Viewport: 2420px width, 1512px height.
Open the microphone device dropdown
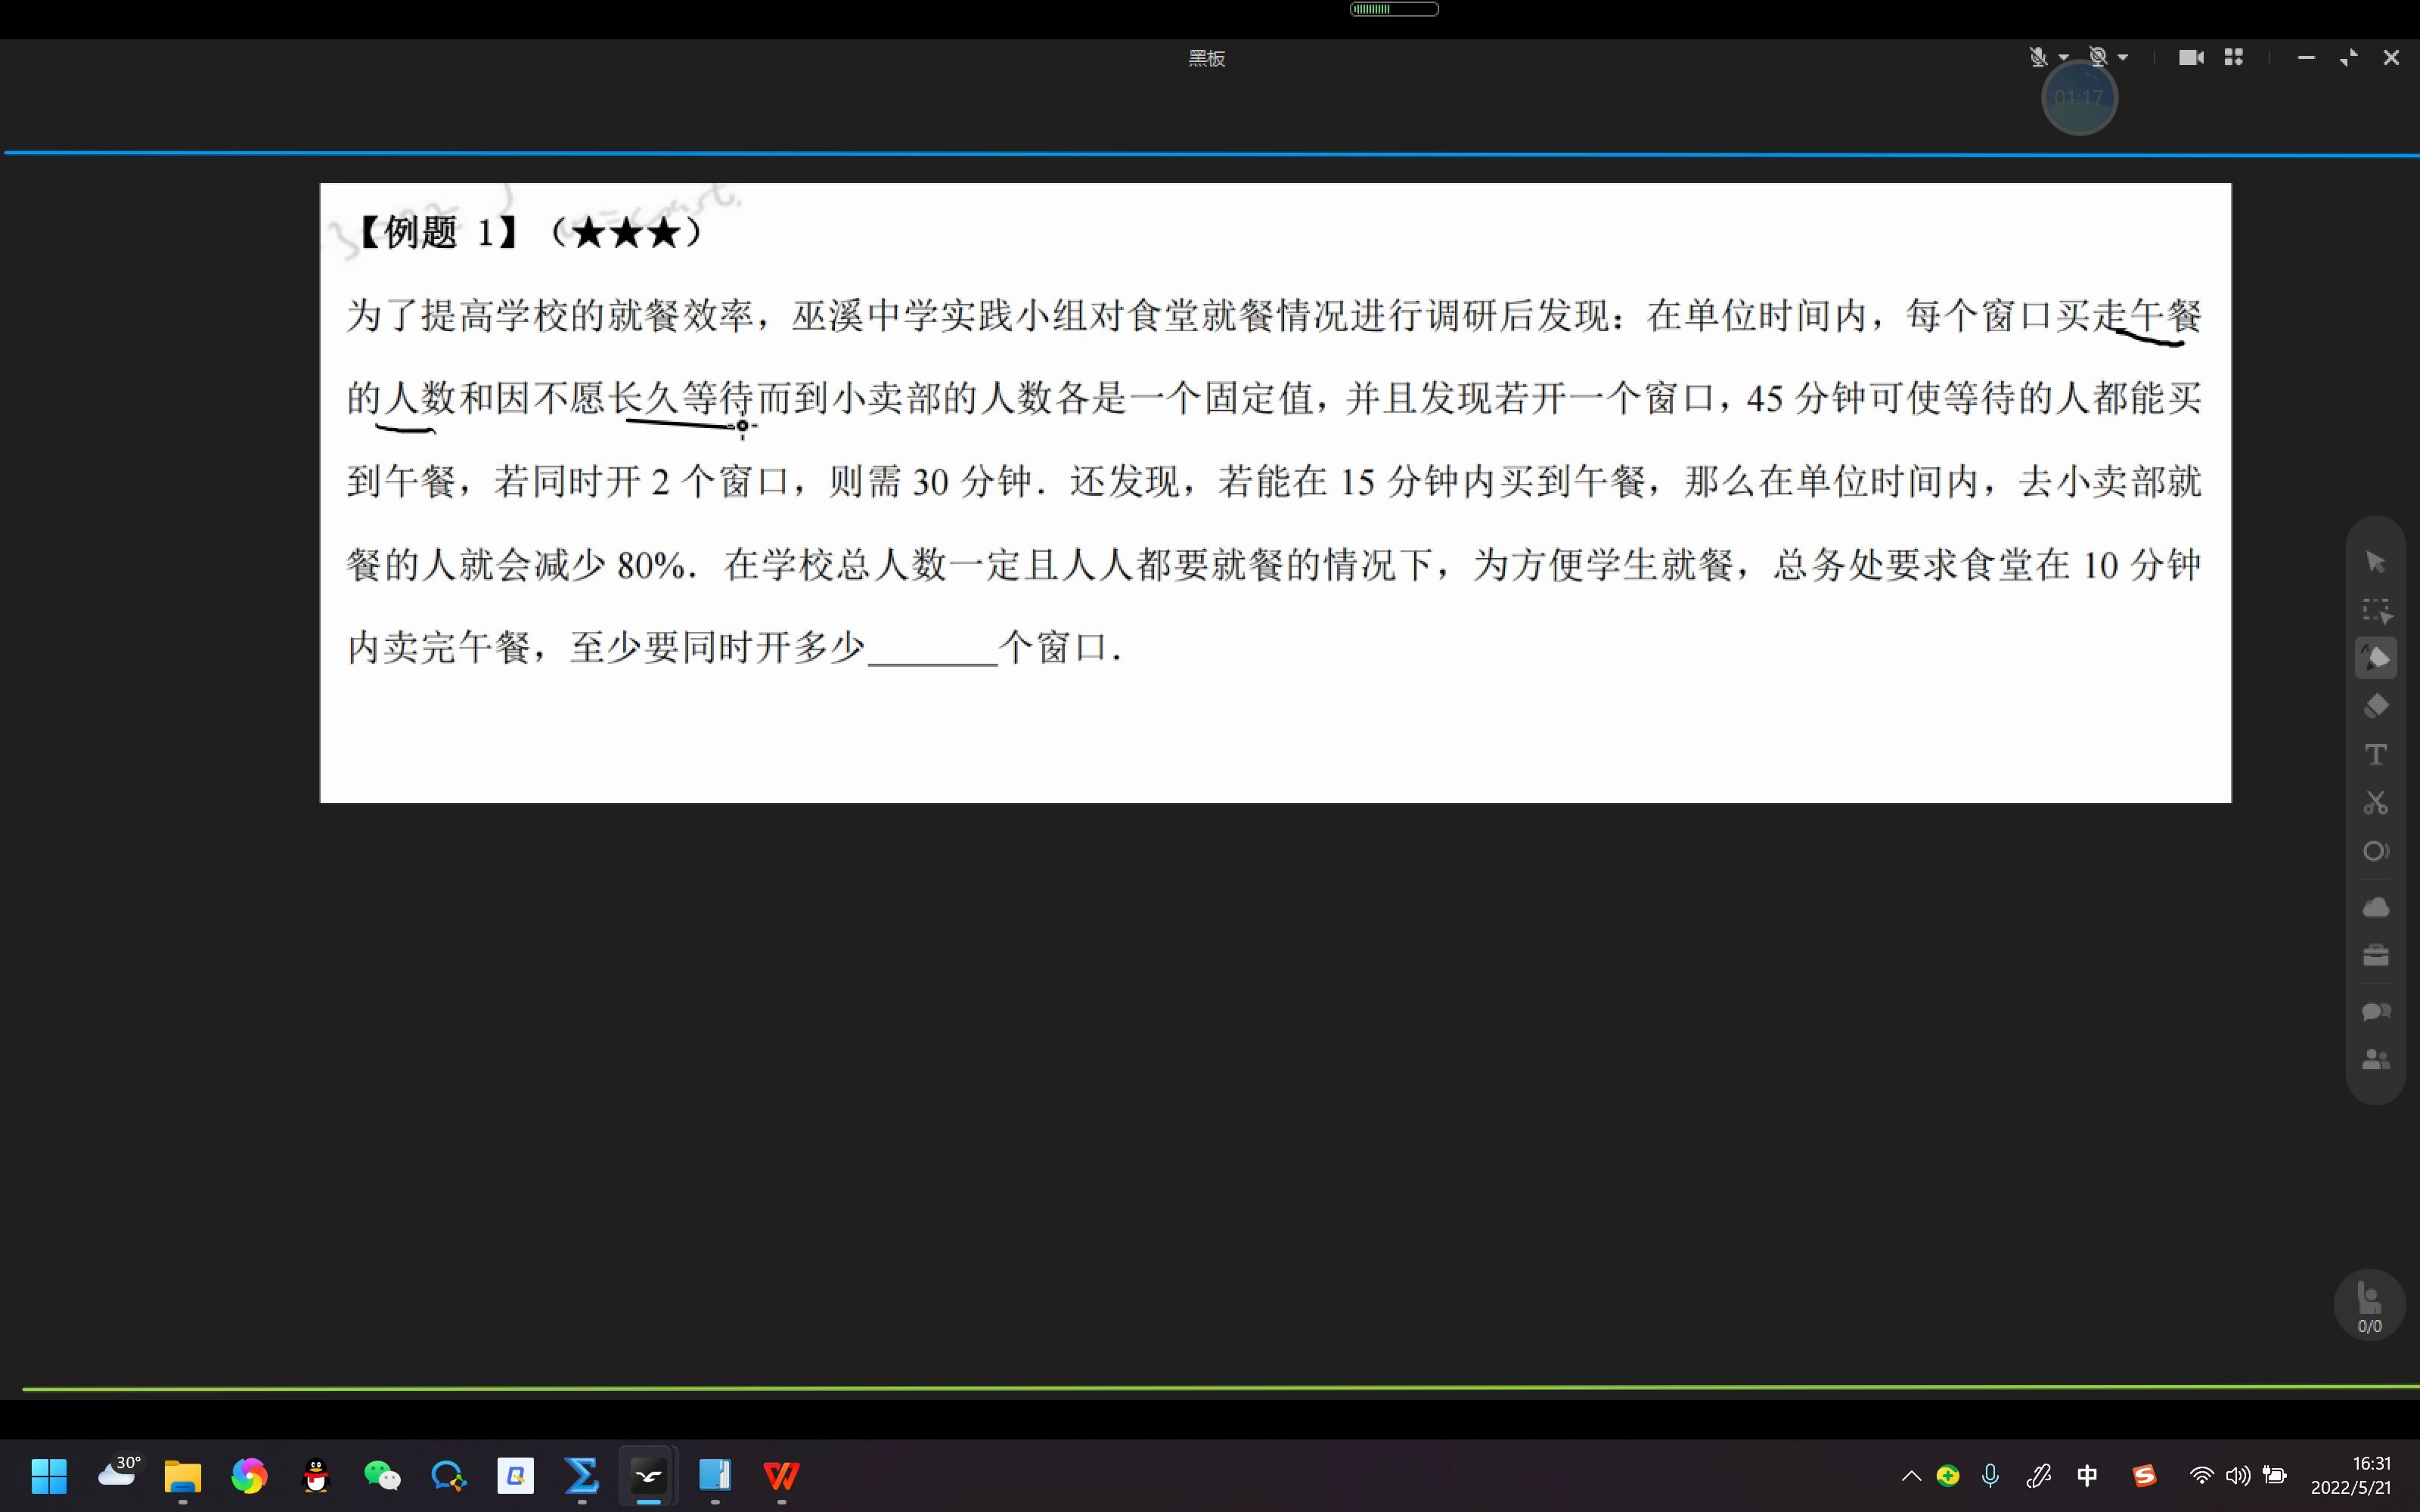pos(2063,57)
